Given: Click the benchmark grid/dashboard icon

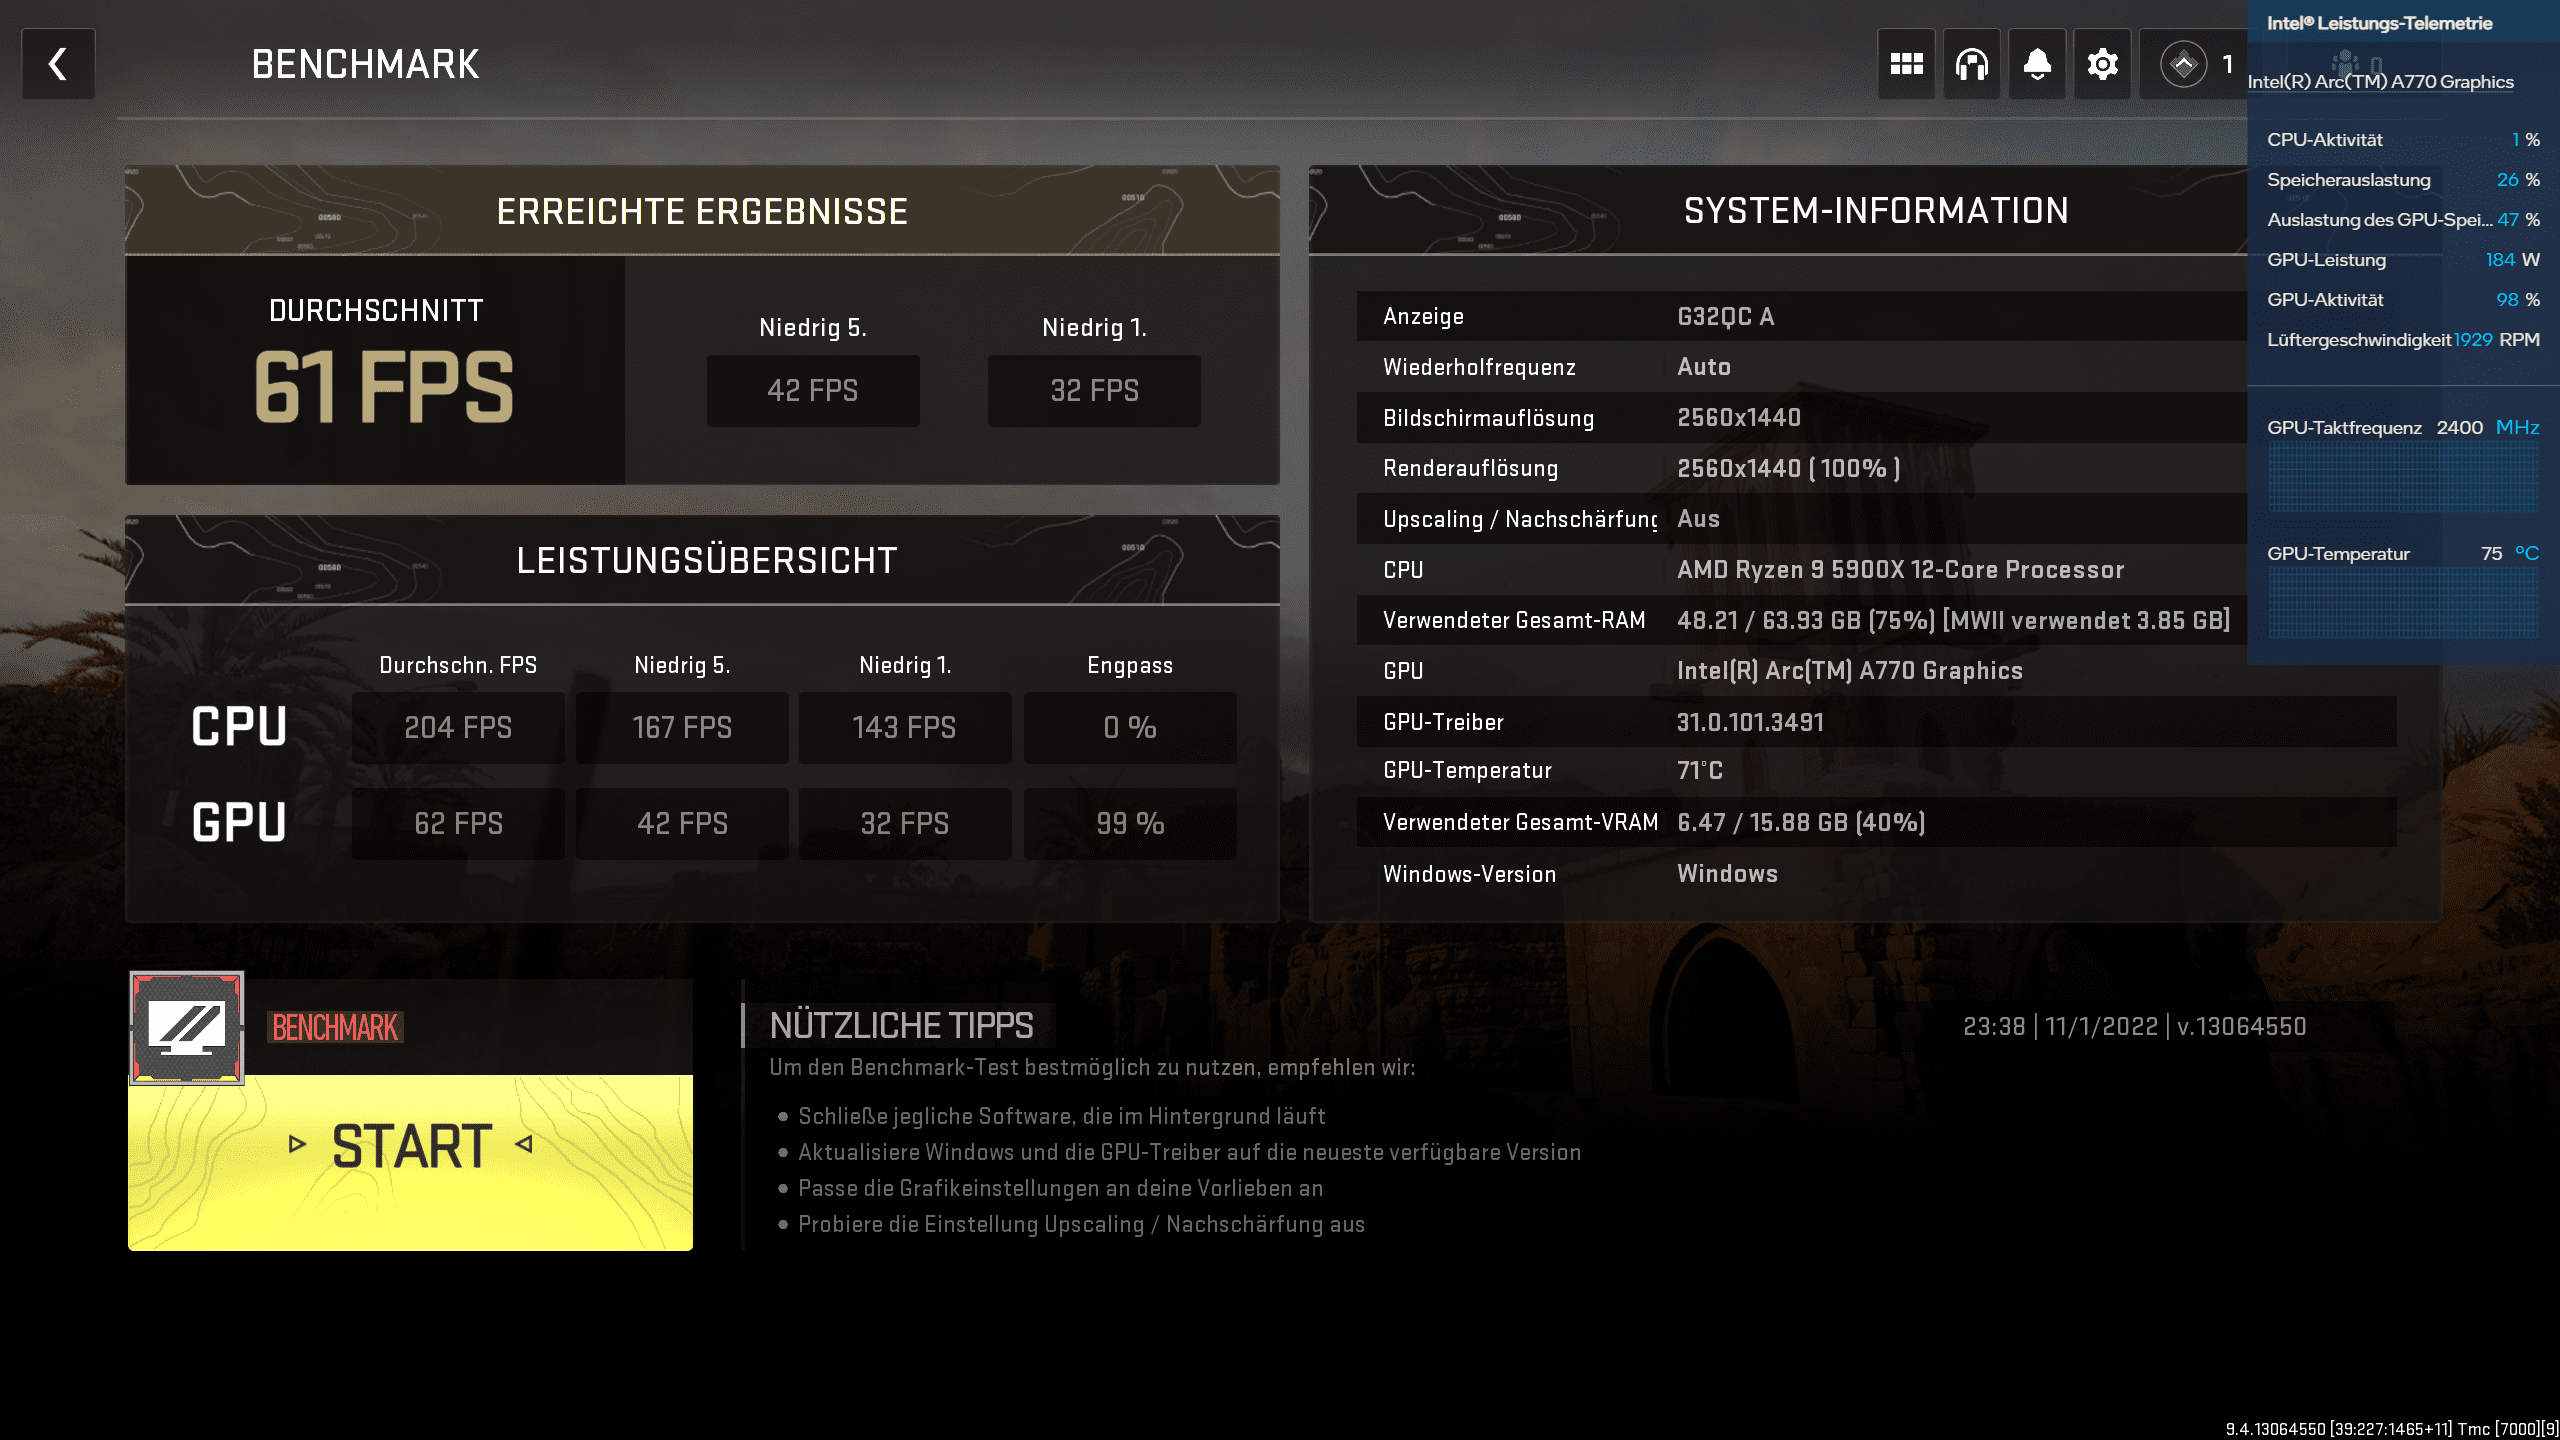Looking at the screenshot, I should pos(1906,63).
